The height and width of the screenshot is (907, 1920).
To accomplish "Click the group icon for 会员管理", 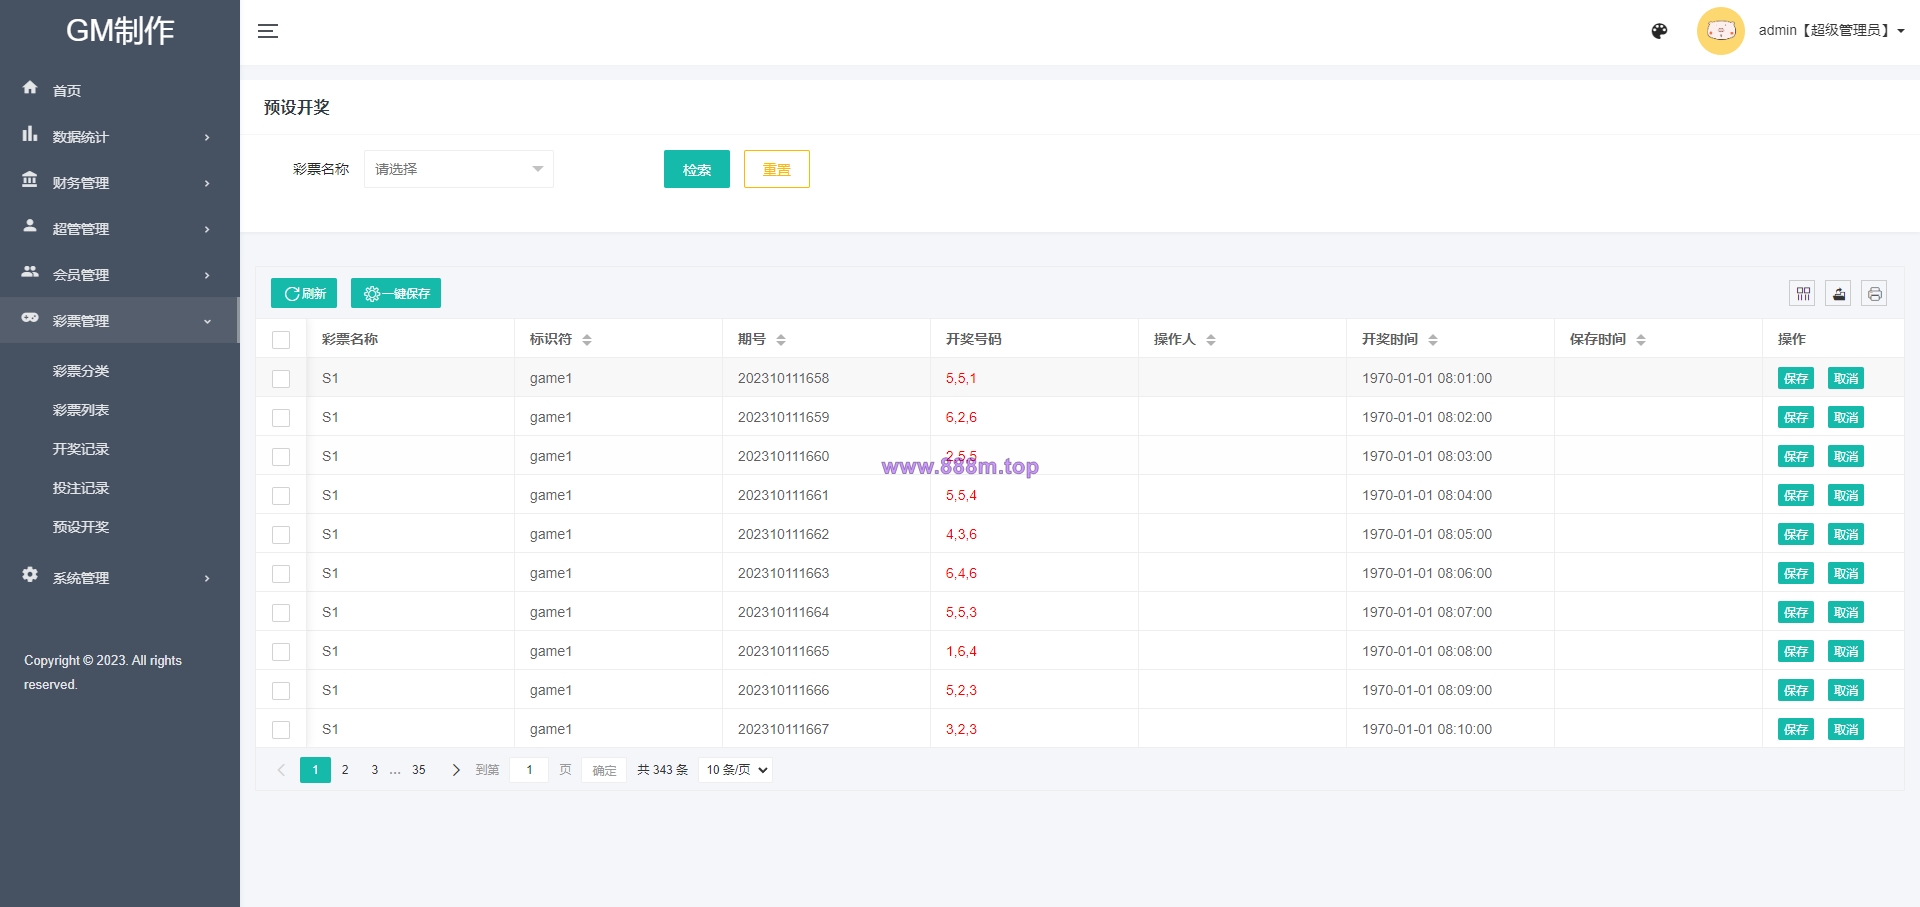I will click(30, 272).
